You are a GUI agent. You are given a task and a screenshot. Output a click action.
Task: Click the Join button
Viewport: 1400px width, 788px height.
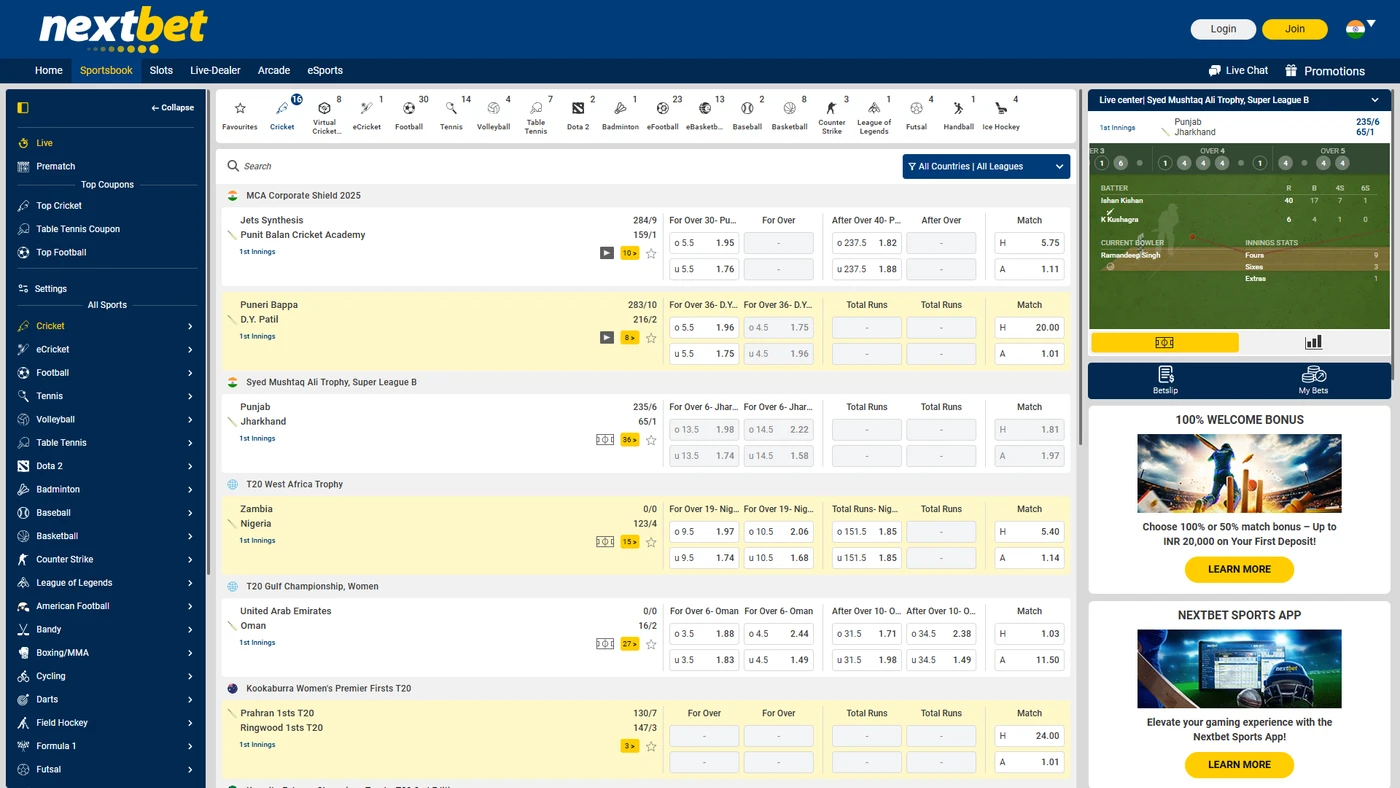click(1294, 29)
